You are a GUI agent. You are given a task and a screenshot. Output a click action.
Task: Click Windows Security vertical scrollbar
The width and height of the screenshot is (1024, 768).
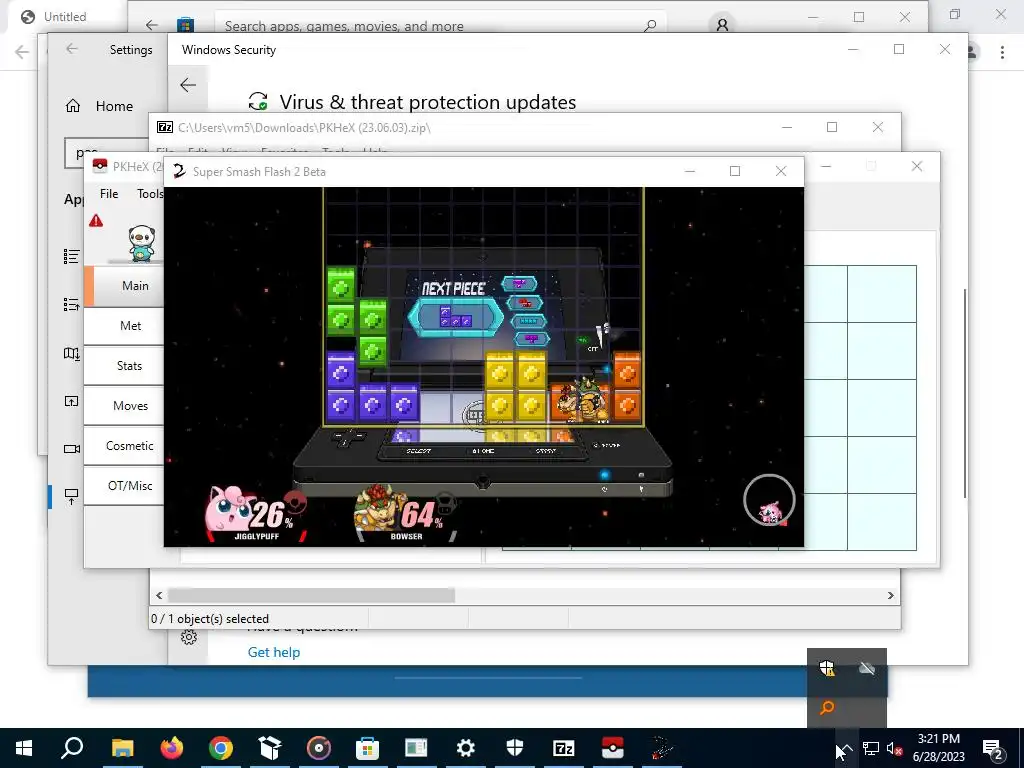click(964, 392)
